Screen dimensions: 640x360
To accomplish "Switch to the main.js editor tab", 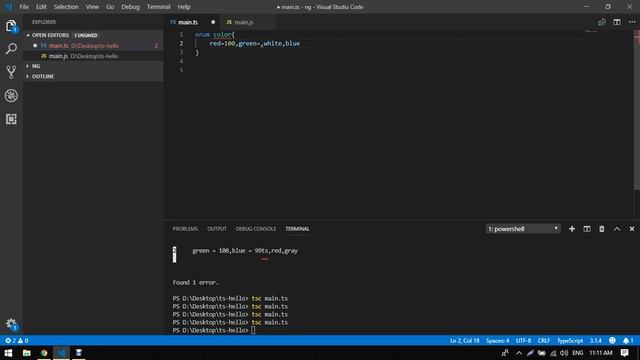I will point(247,22).
